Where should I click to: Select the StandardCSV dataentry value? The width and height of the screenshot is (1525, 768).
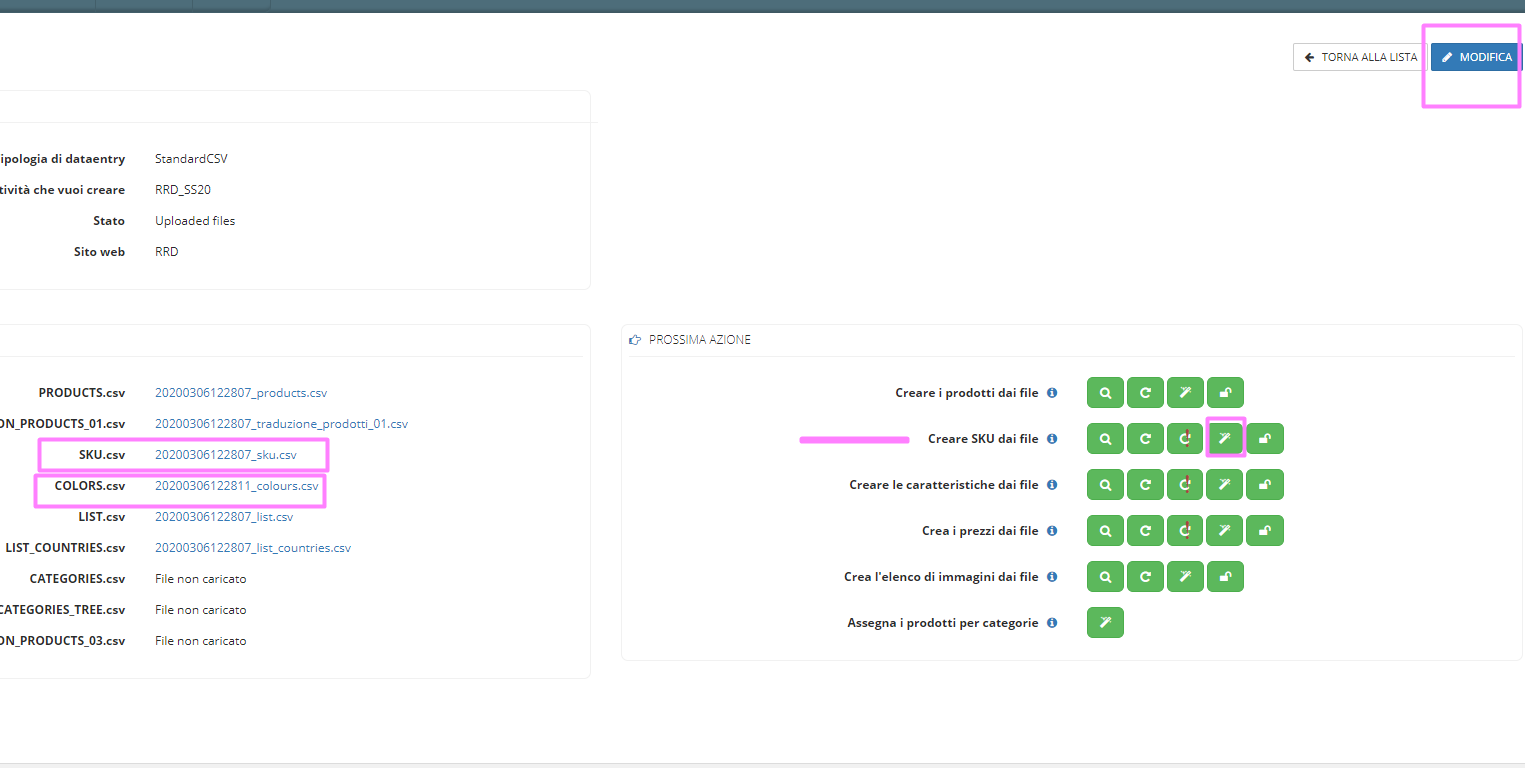[191, 159]
